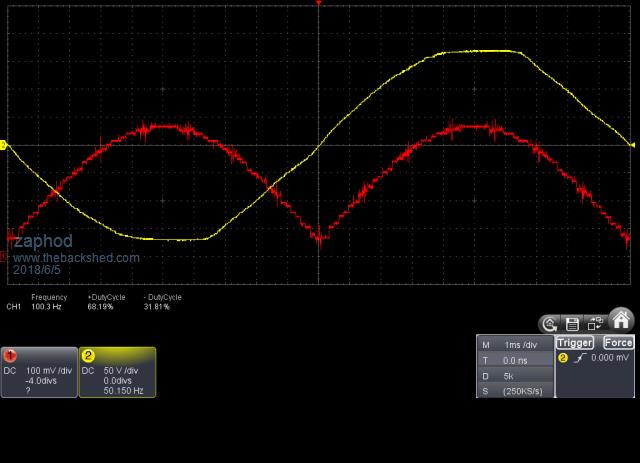The width and height of the screenshot is (640, 463).
Task: Click the 0.000 mV trigger level value
Action: coord(611,357)
